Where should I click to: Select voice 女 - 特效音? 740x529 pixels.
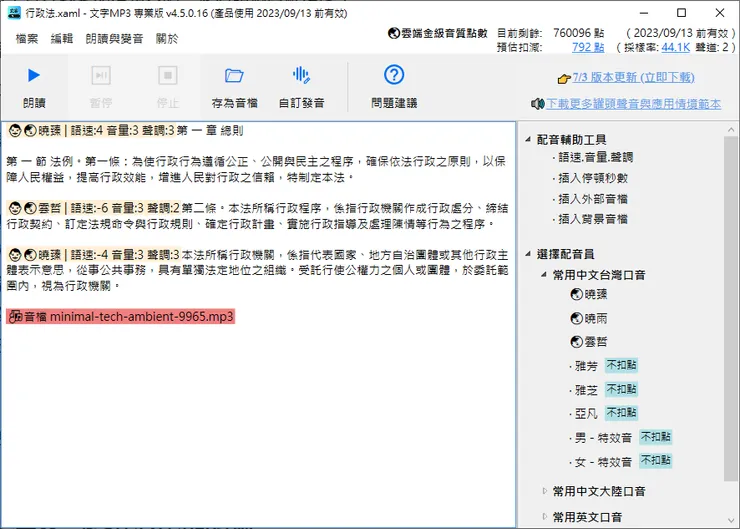pyautogui.click(x=603, y=462)
